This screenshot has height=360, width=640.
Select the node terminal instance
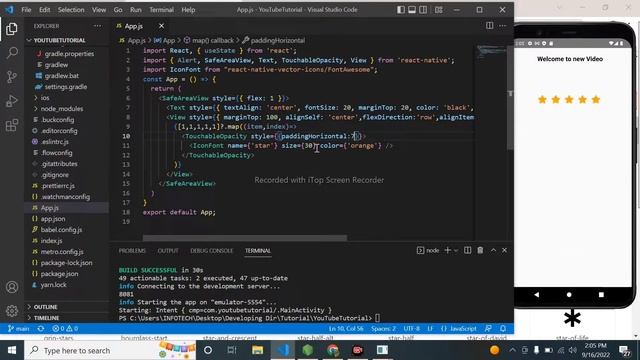point(428,250)
